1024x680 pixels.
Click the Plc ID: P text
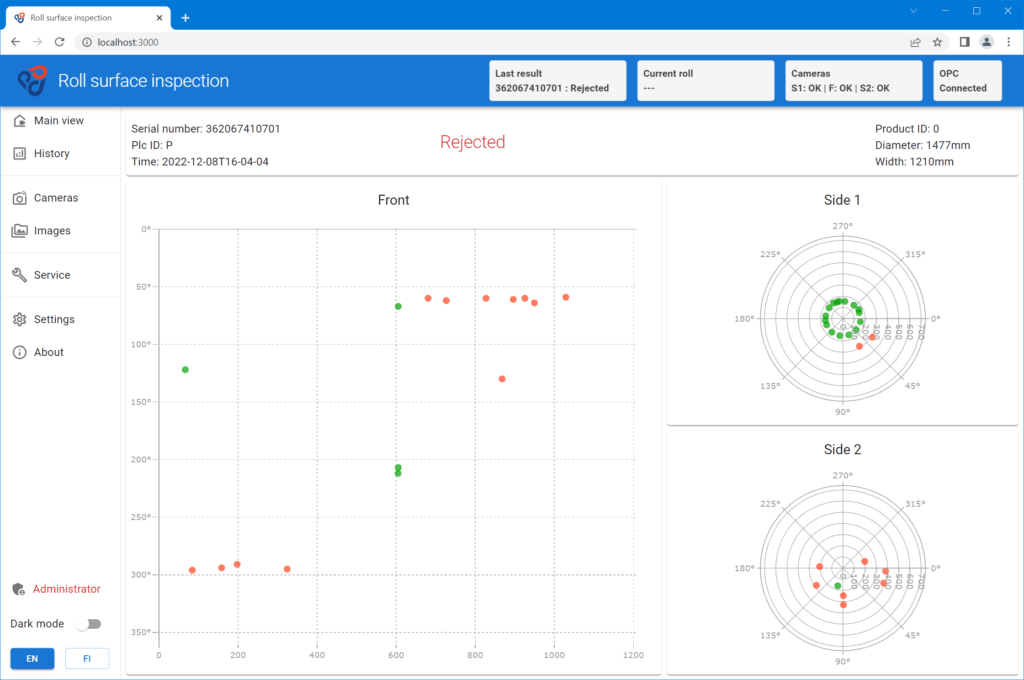pyautogui.click(x=152, y=145)
